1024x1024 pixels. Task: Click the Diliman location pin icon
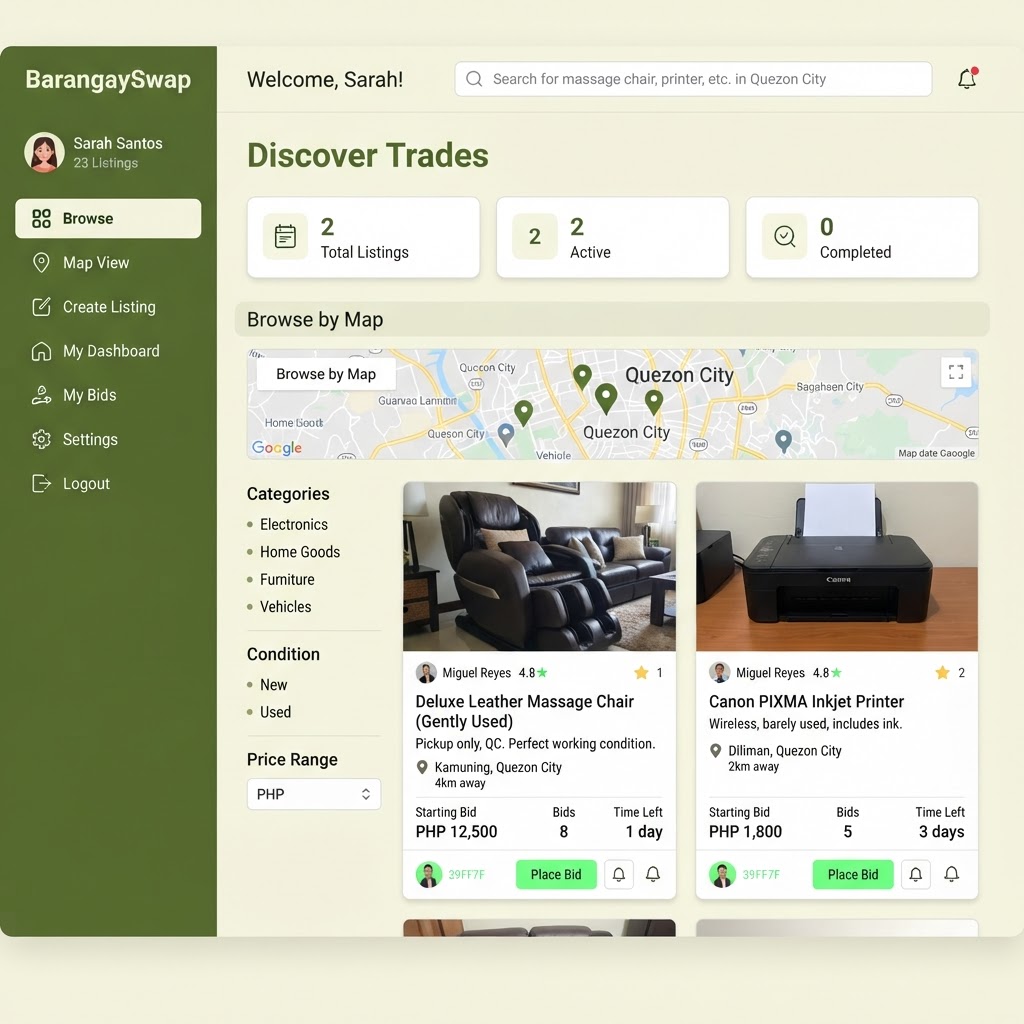(716, 751)
